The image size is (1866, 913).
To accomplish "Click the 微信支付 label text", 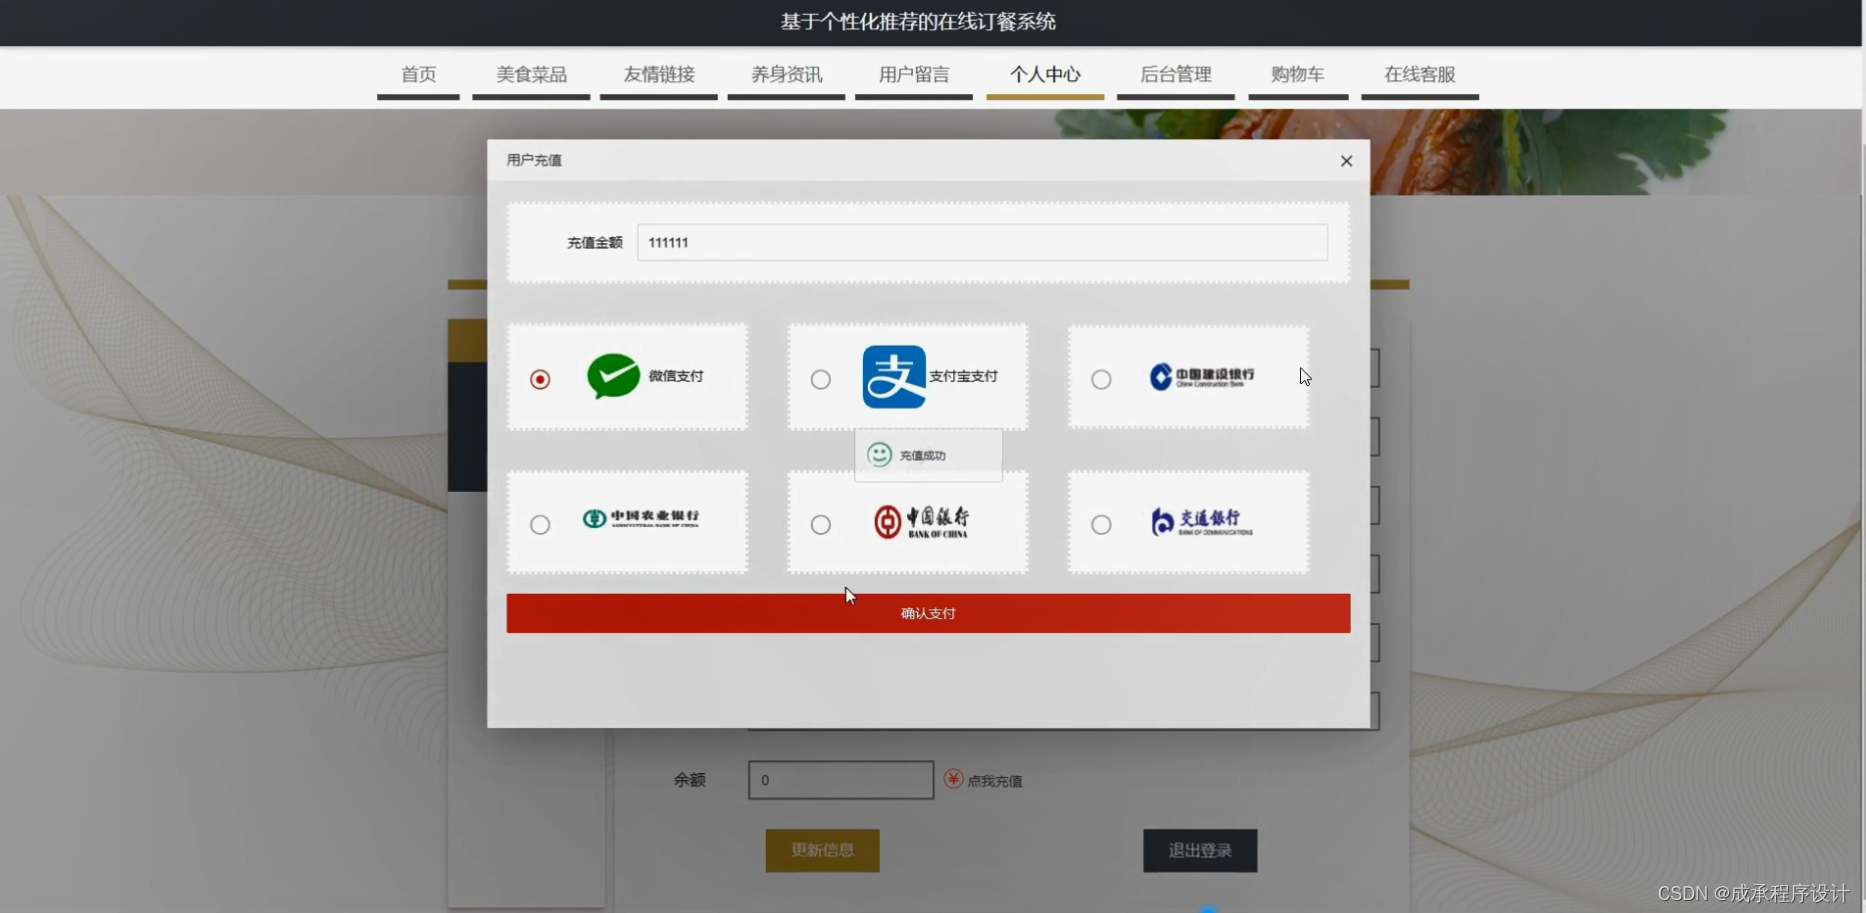I will [676, 376].
